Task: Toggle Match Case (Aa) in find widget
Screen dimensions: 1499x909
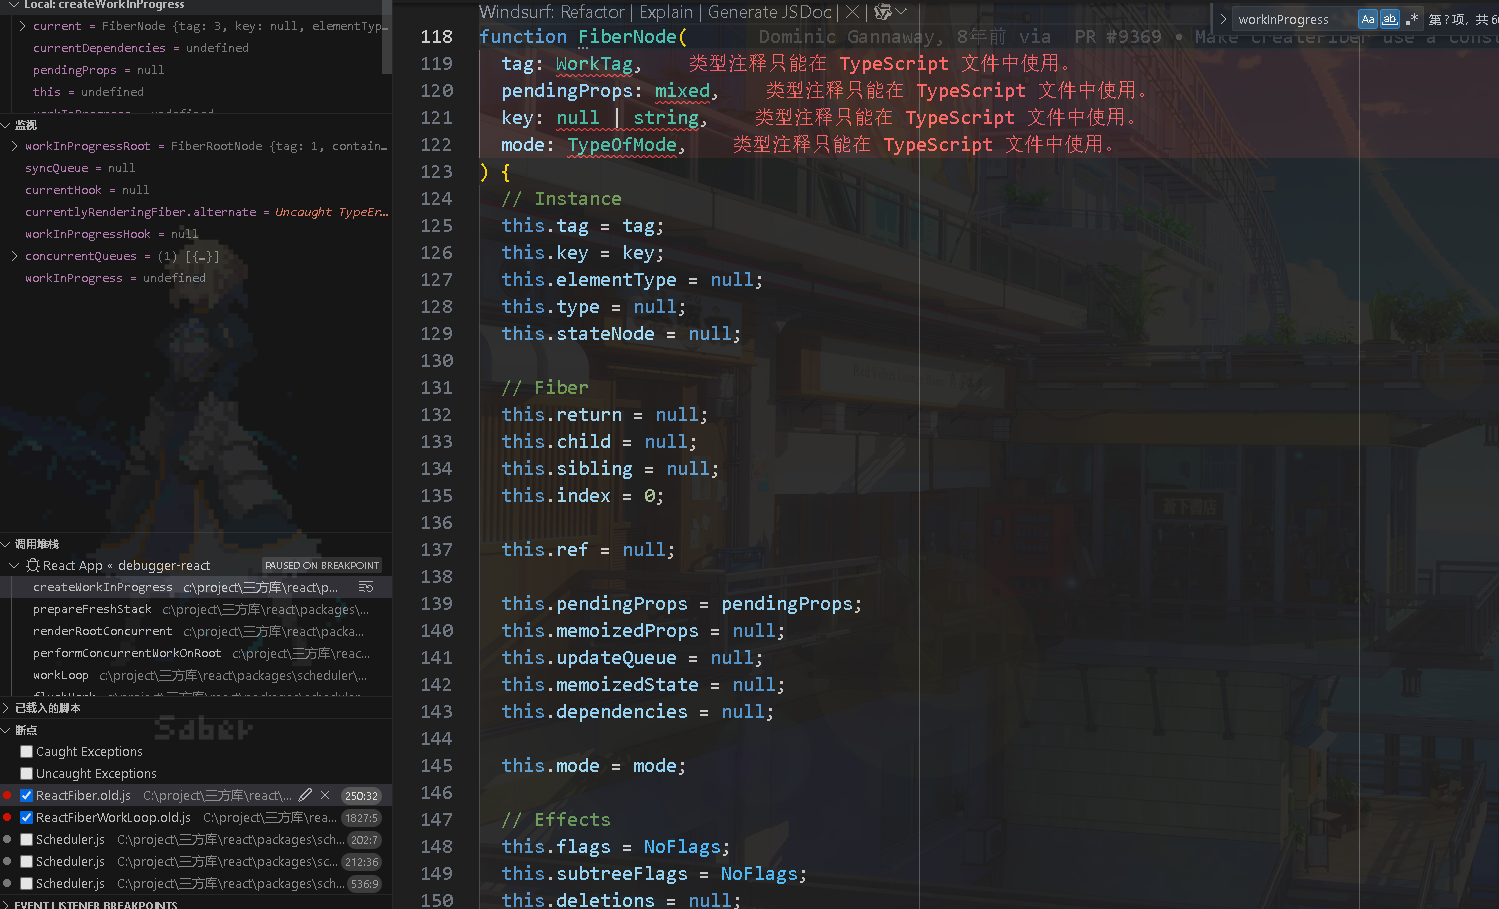Action: pyautogui.click(x=1367, y=19)
